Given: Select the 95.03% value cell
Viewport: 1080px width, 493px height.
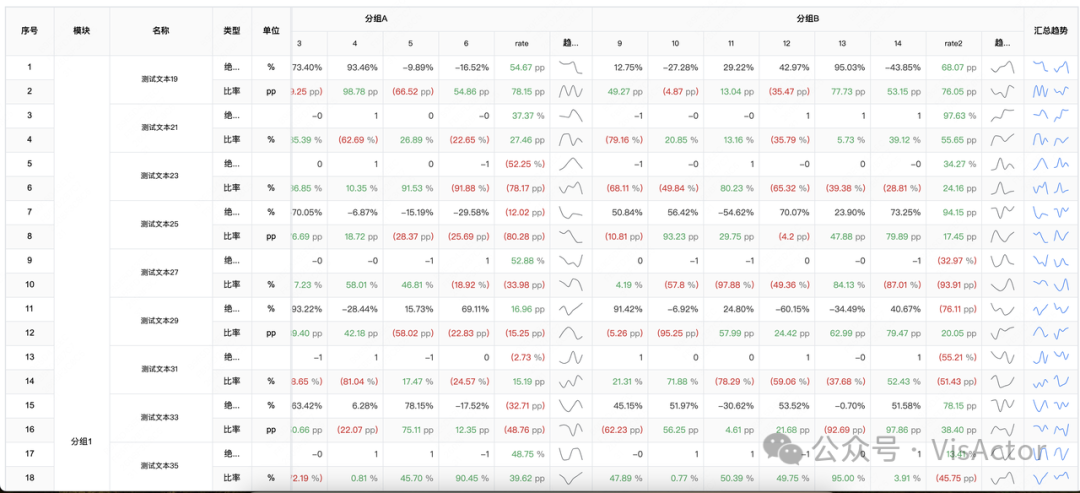Looking at the screenshot, I should click(x=842, y=67).
